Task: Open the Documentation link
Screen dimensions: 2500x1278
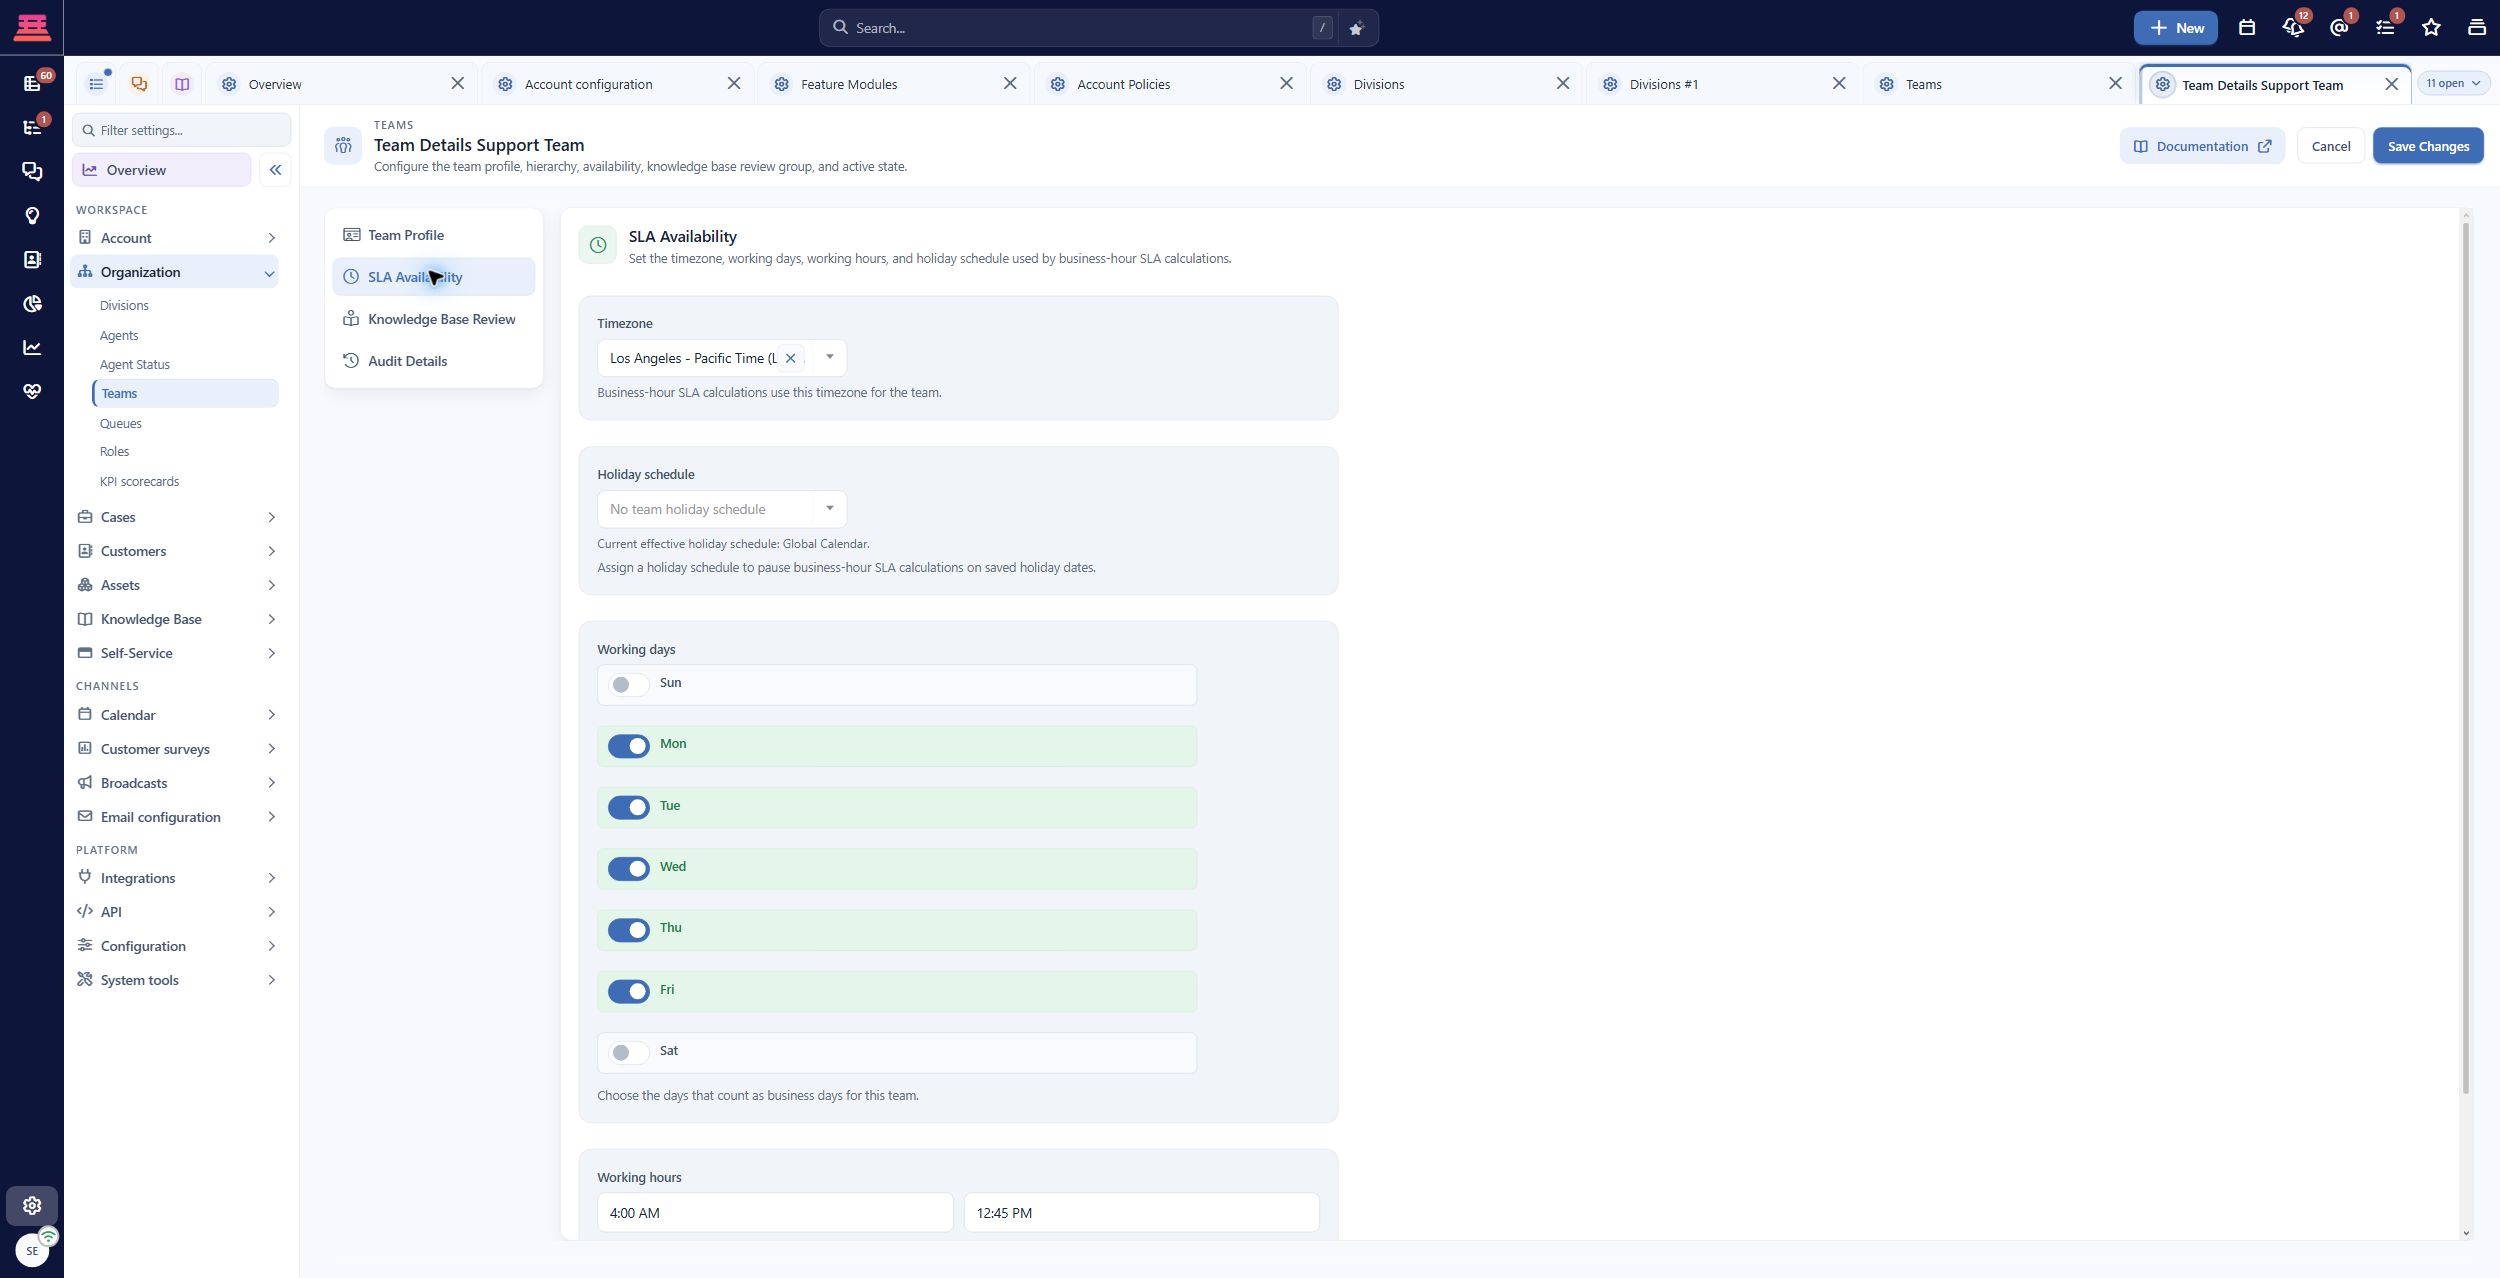Action: tap(2202, 146)
